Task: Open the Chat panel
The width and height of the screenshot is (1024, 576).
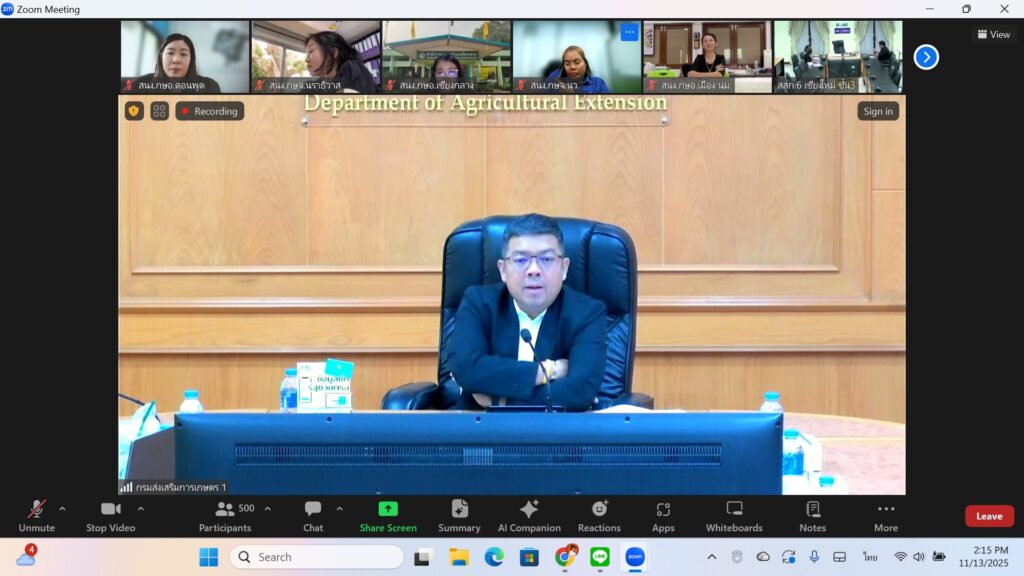Action: pyautogui.click(x=313, y=515)
